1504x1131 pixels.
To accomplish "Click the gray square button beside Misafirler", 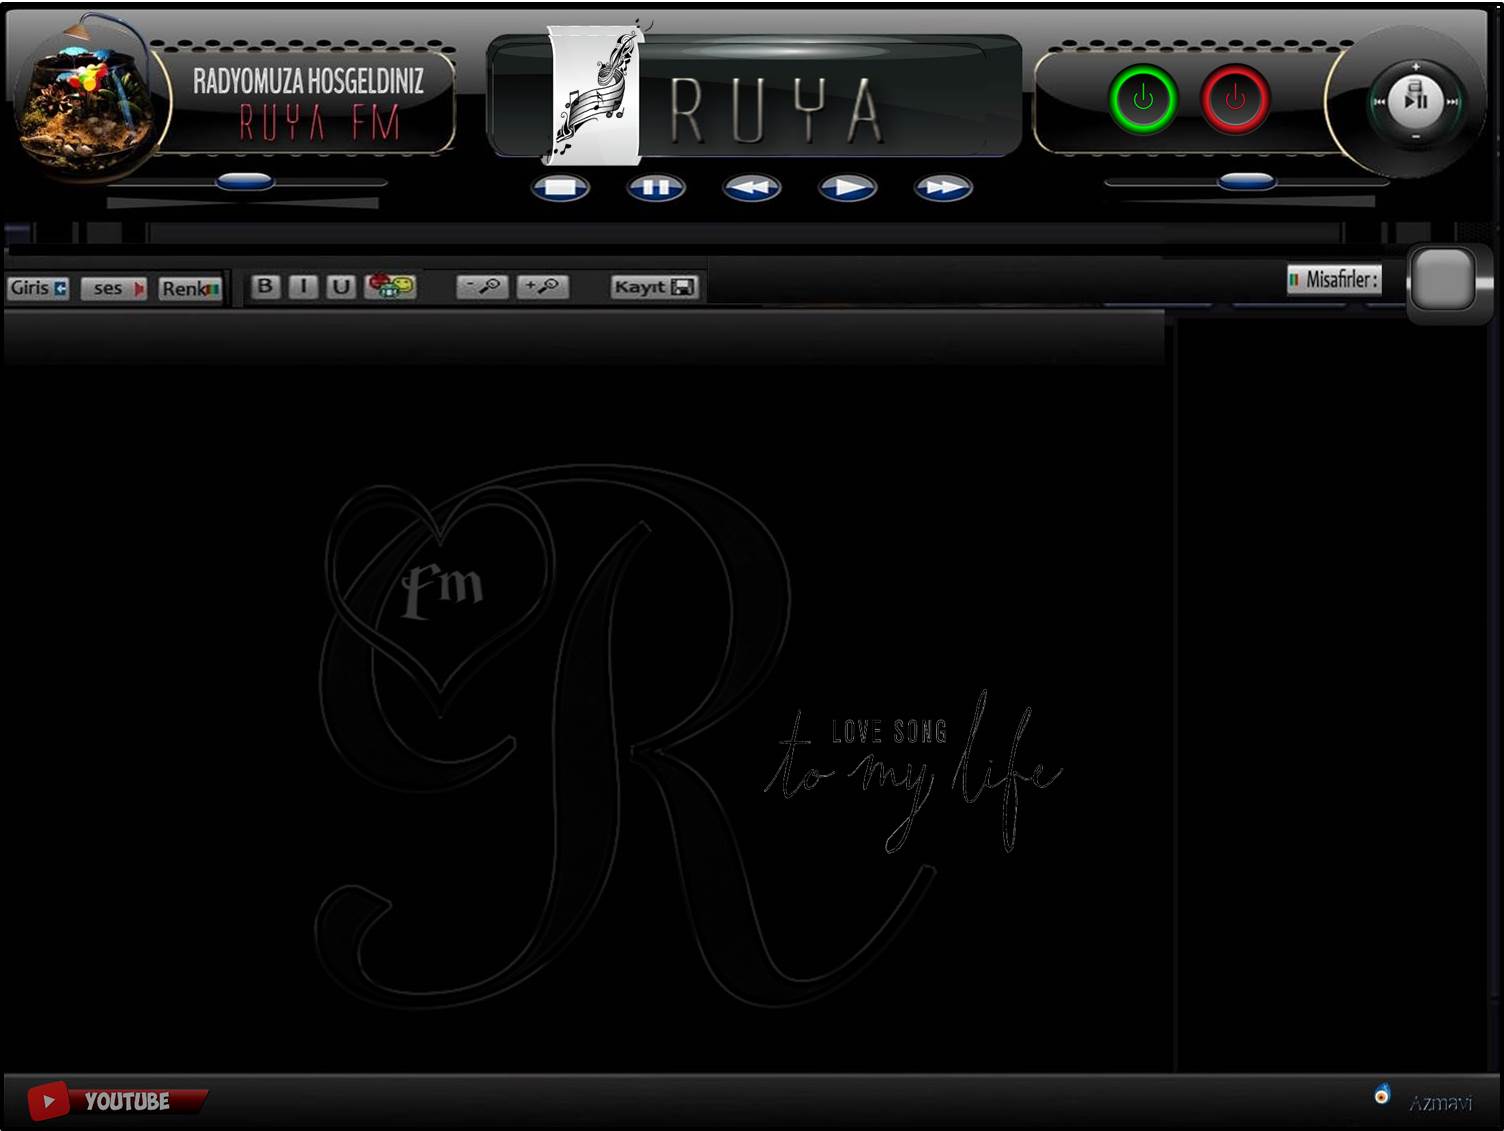I will click(x=1442, y=280).
